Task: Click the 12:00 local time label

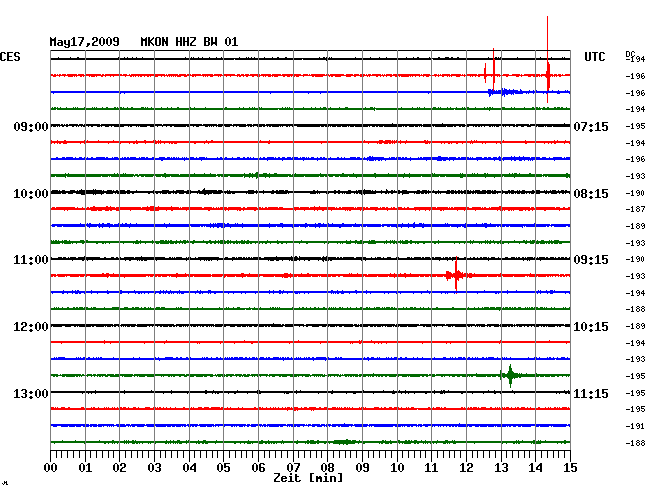Action: click(x=31, y=327)
